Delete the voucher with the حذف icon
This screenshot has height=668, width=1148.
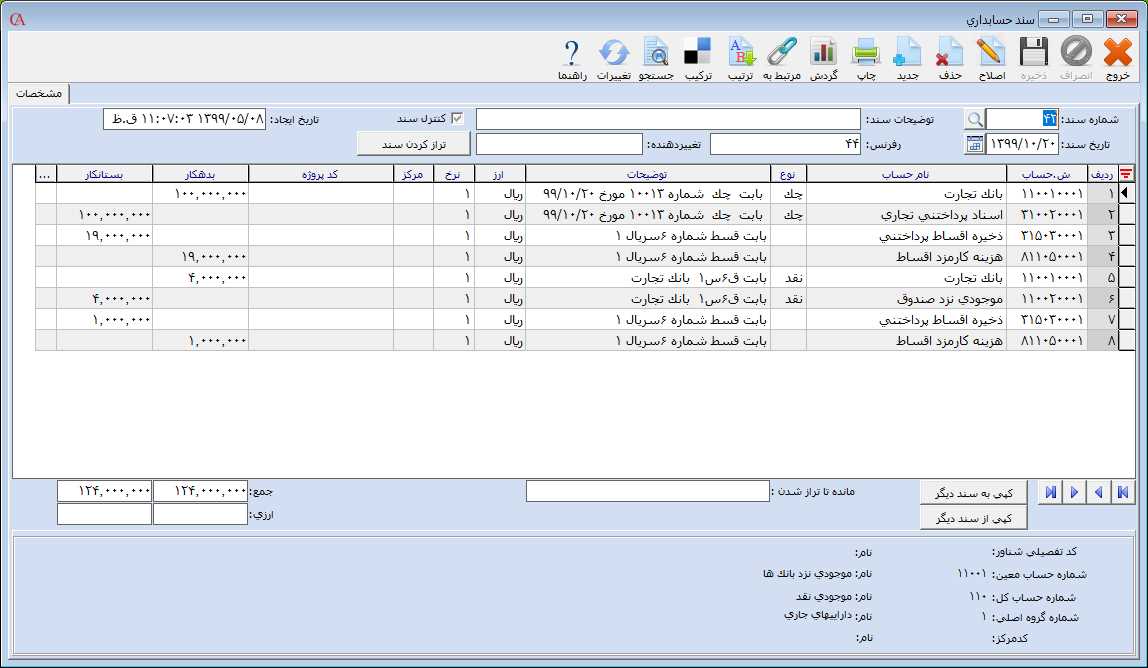pyautogui.click(x=949, y=54)
